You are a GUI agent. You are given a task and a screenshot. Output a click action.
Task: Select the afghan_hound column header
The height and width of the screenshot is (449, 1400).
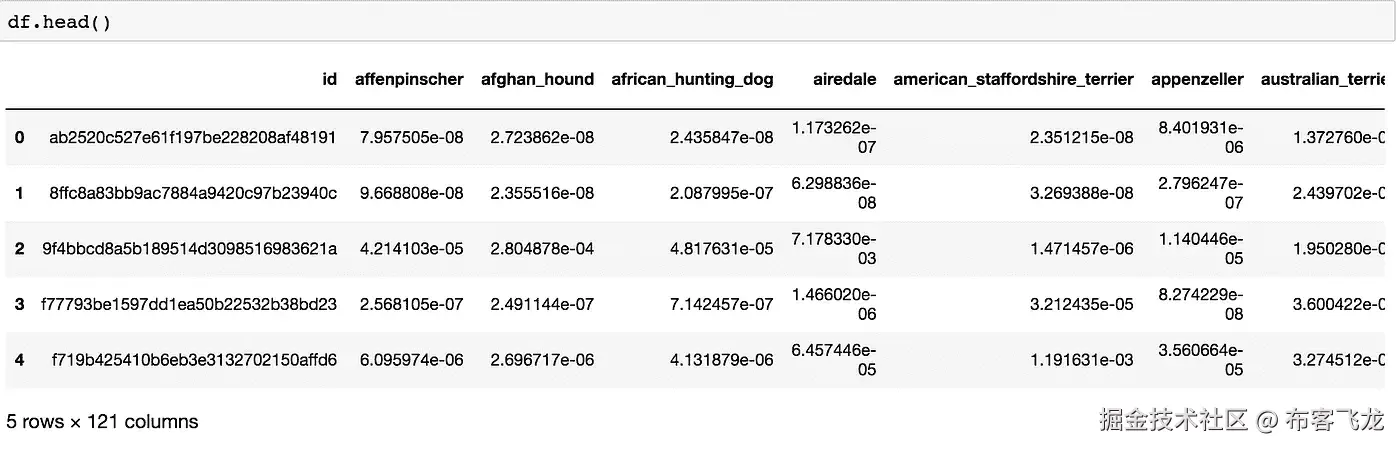[x=537, y=79]
